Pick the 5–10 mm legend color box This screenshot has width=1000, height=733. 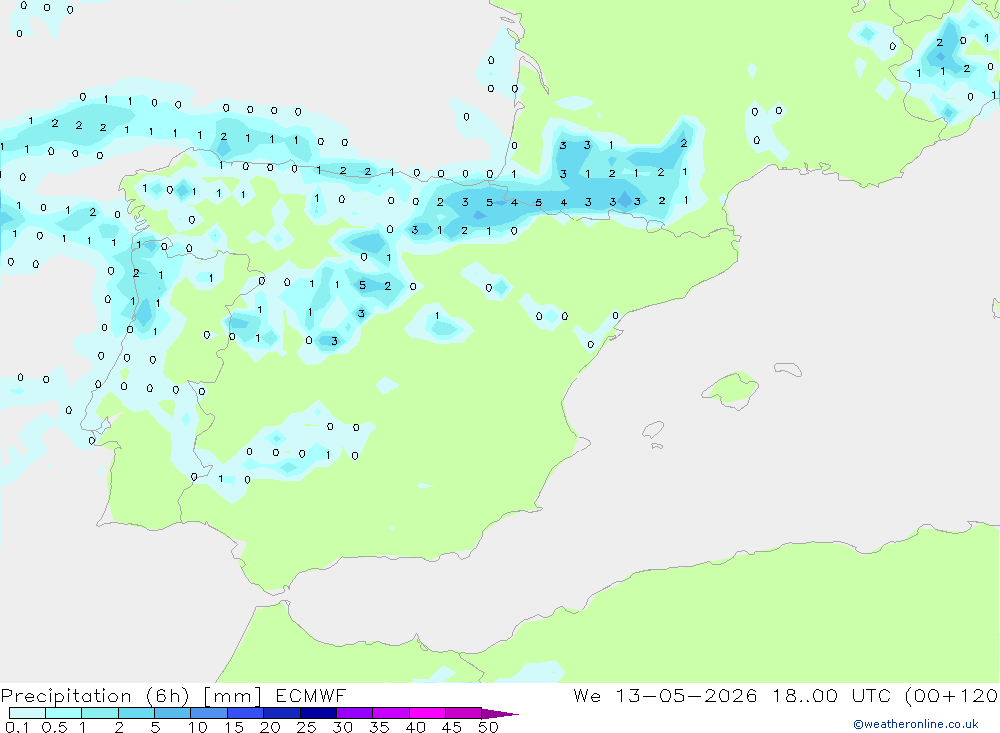point(173,713)
